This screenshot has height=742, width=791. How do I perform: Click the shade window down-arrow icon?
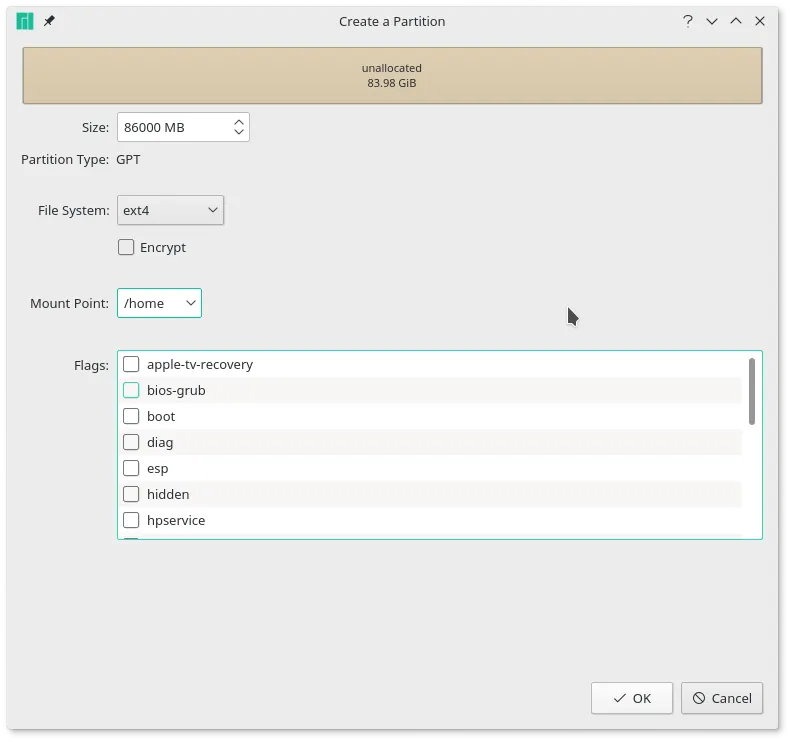(712, 21)
